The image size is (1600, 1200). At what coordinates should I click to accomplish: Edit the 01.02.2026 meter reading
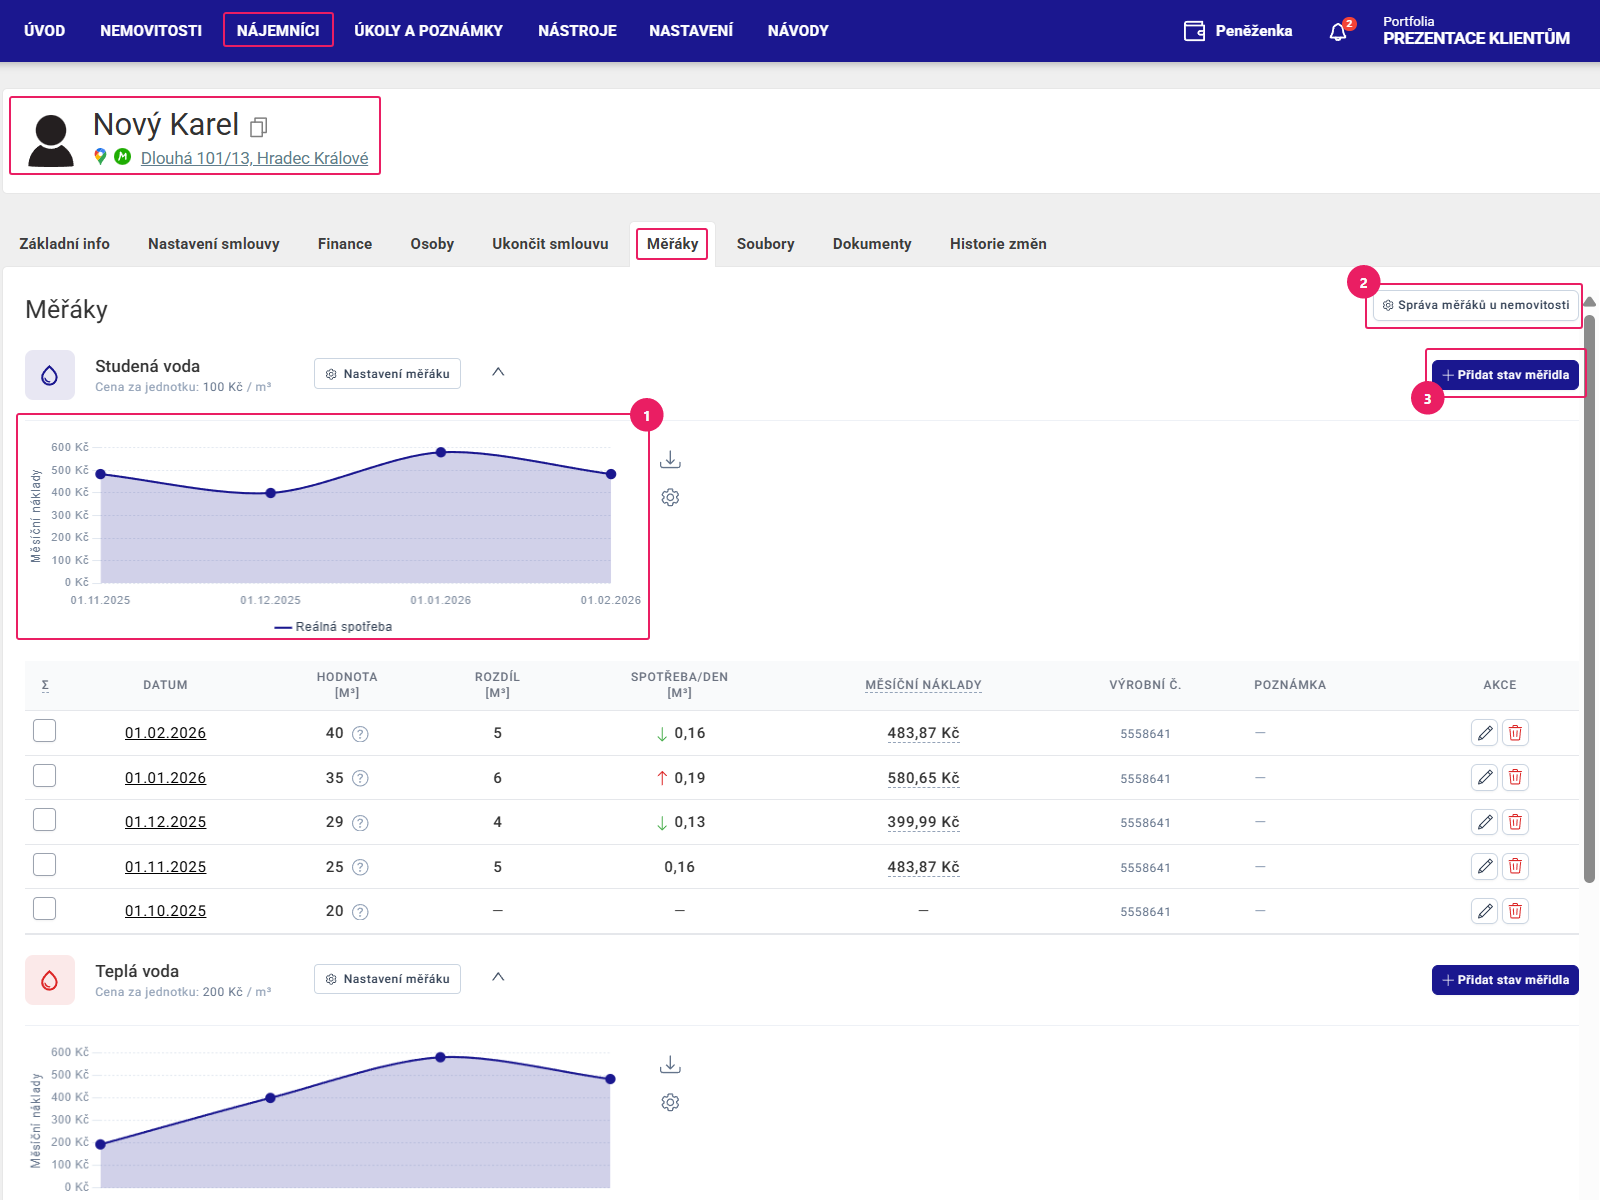(x=1485, y=733)
